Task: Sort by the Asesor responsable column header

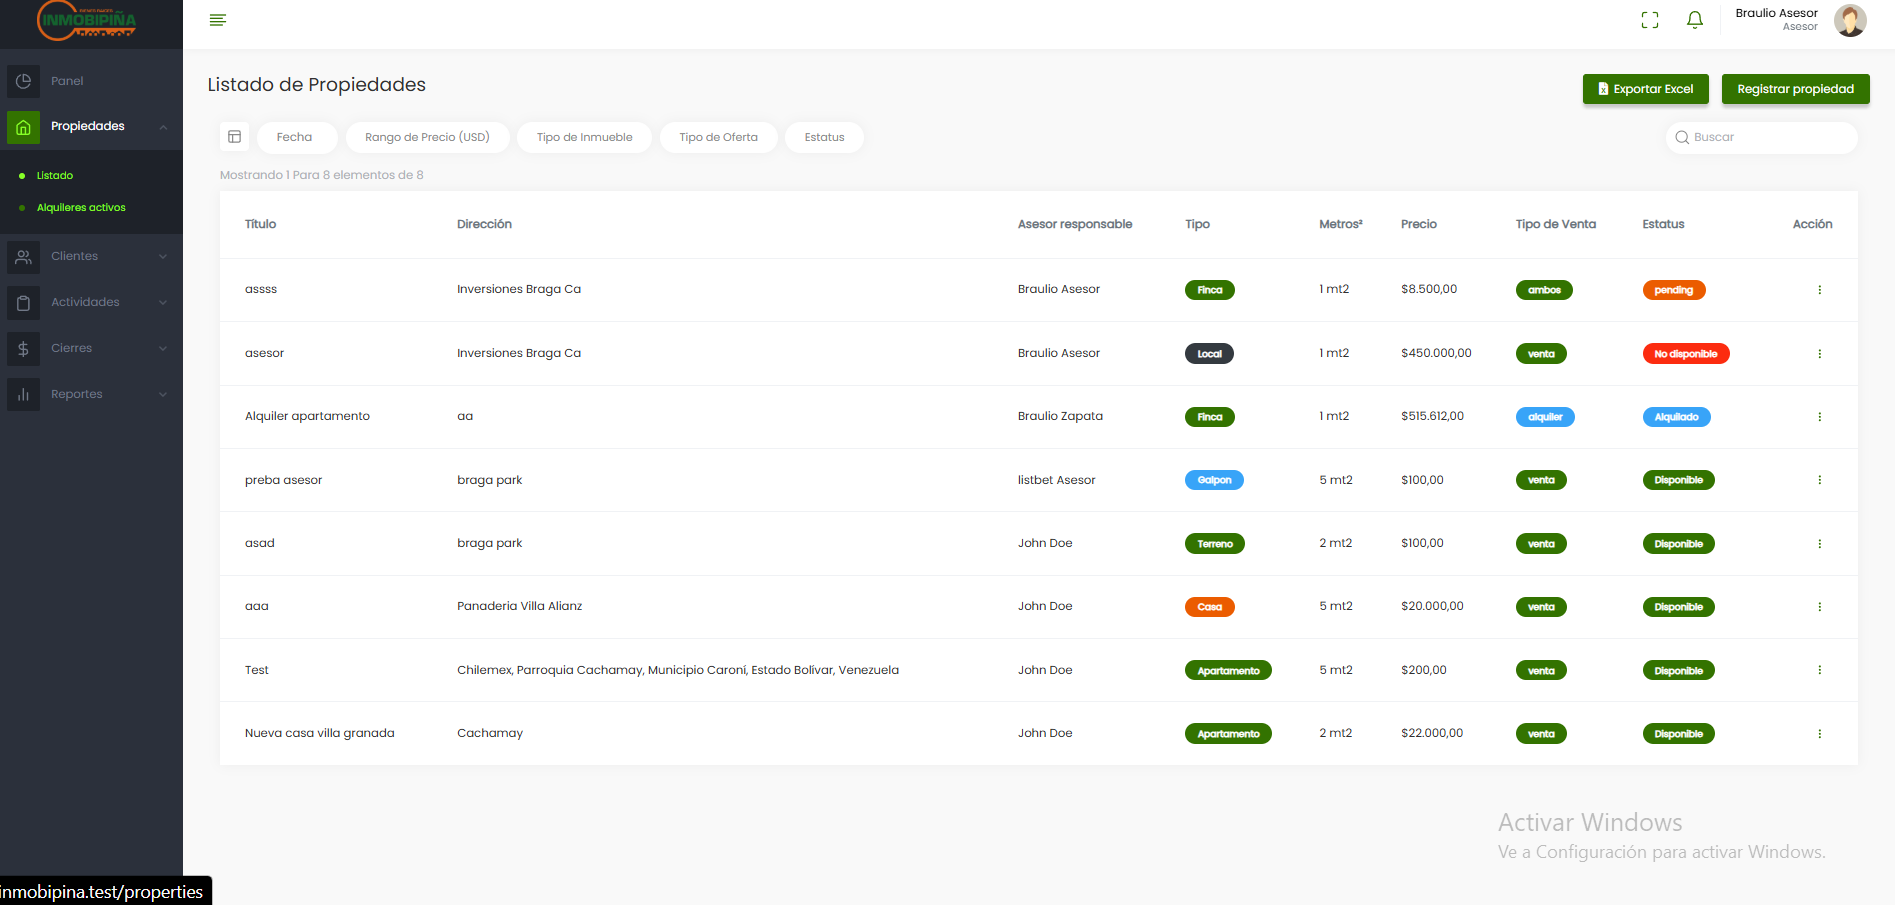Action: (x=1075, y=224)
